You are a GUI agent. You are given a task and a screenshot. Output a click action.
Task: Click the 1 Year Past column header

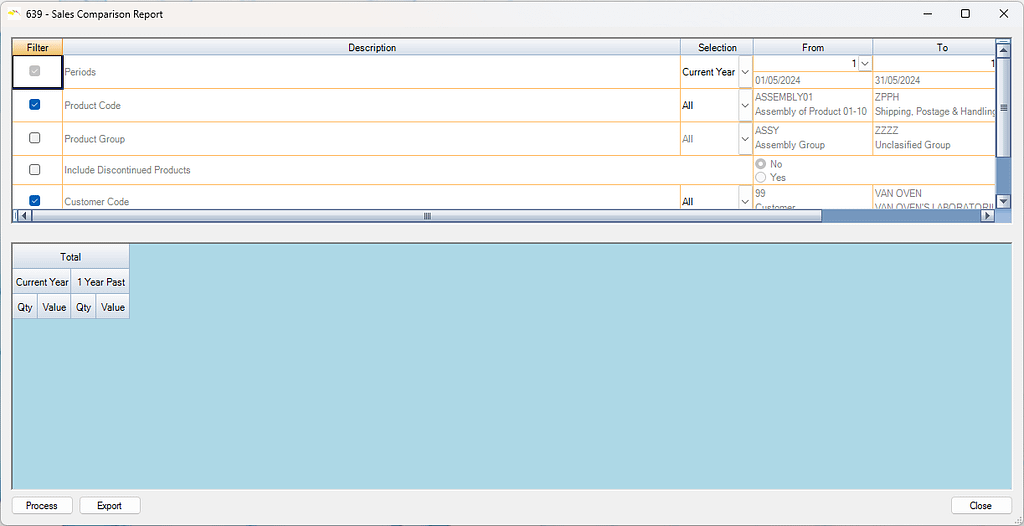coord(100,282)
